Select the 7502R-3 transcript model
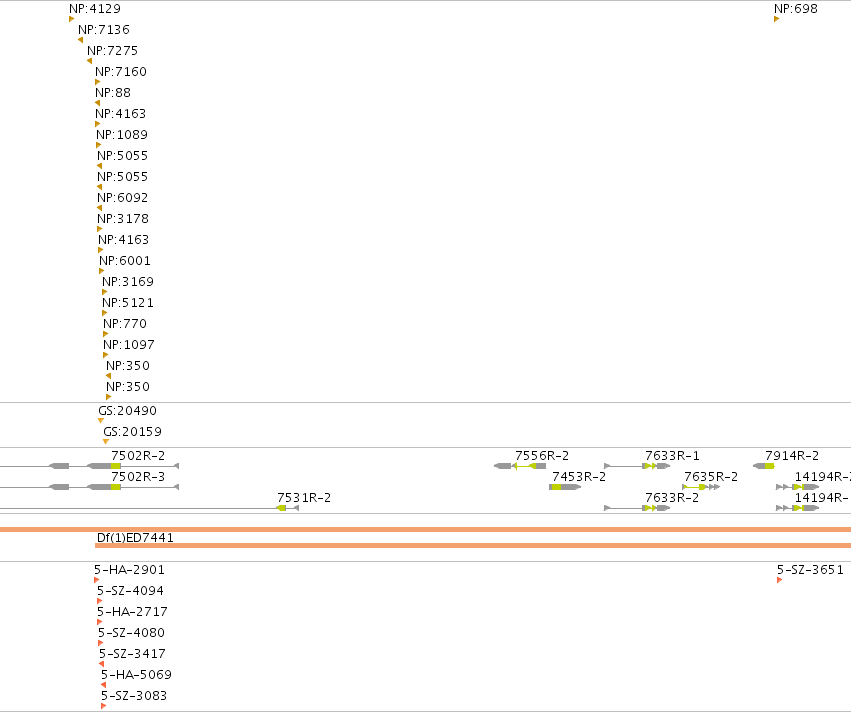This screenshot has width=851, height=712. point(90,487)
